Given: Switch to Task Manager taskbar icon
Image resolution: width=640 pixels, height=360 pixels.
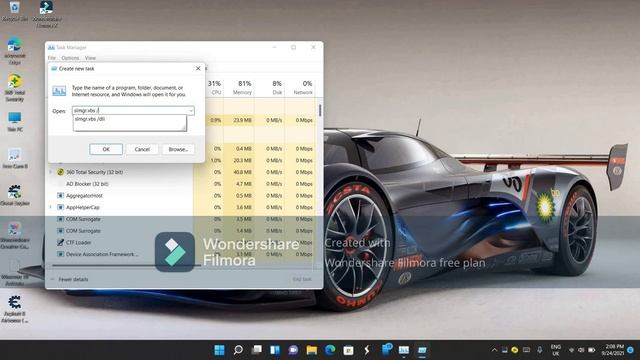Looking at the screenshot, I should tap(404, 350).
